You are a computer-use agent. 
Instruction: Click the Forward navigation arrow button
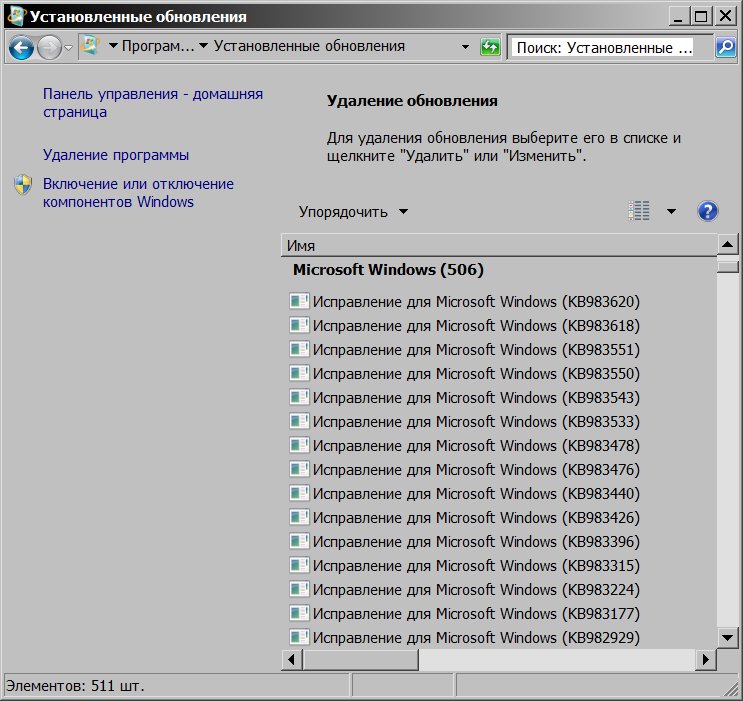(49, 47)
